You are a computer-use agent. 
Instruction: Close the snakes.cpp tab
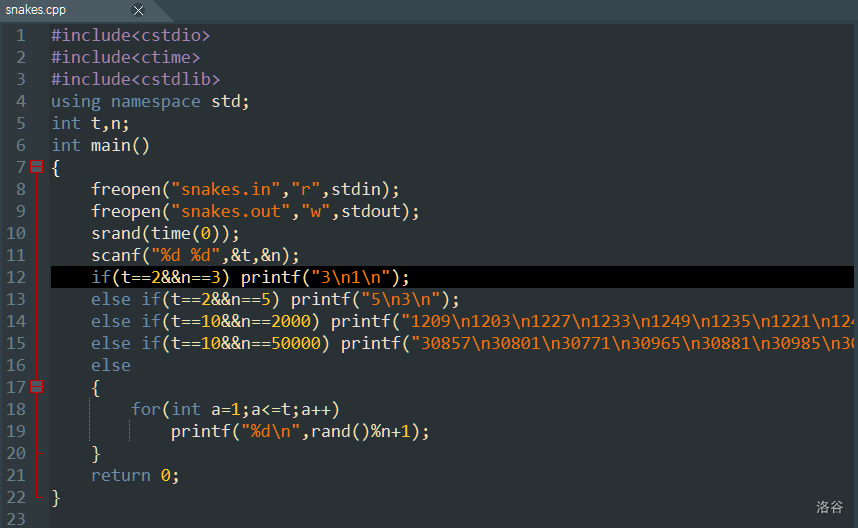click(x=138, y=10)
